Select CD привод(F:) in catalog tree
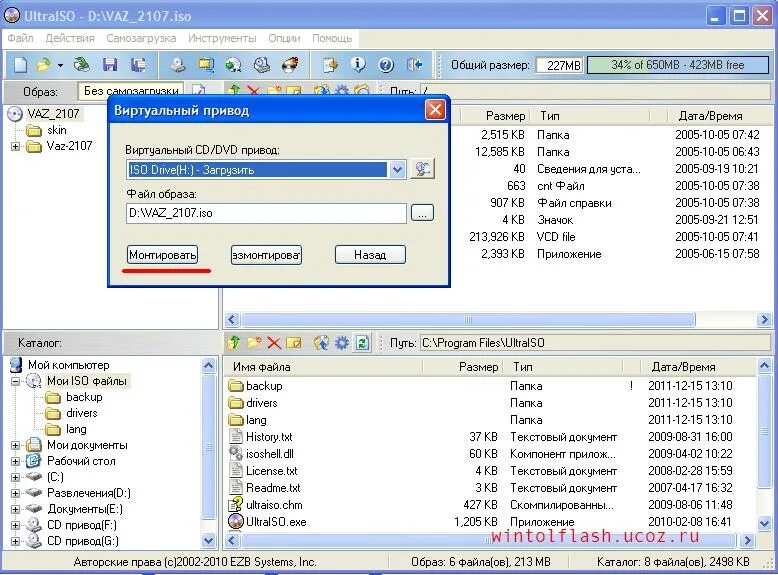Image resolution: width=778 pixels, height=575 pixels. click(x=82, y=525)
